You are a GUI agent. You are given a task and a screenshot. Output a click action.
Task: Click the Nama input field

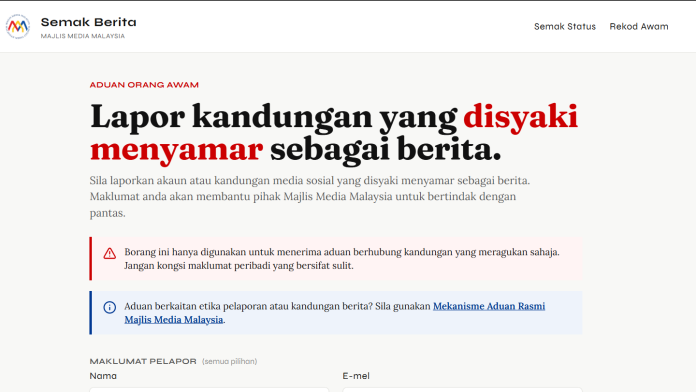209,390
